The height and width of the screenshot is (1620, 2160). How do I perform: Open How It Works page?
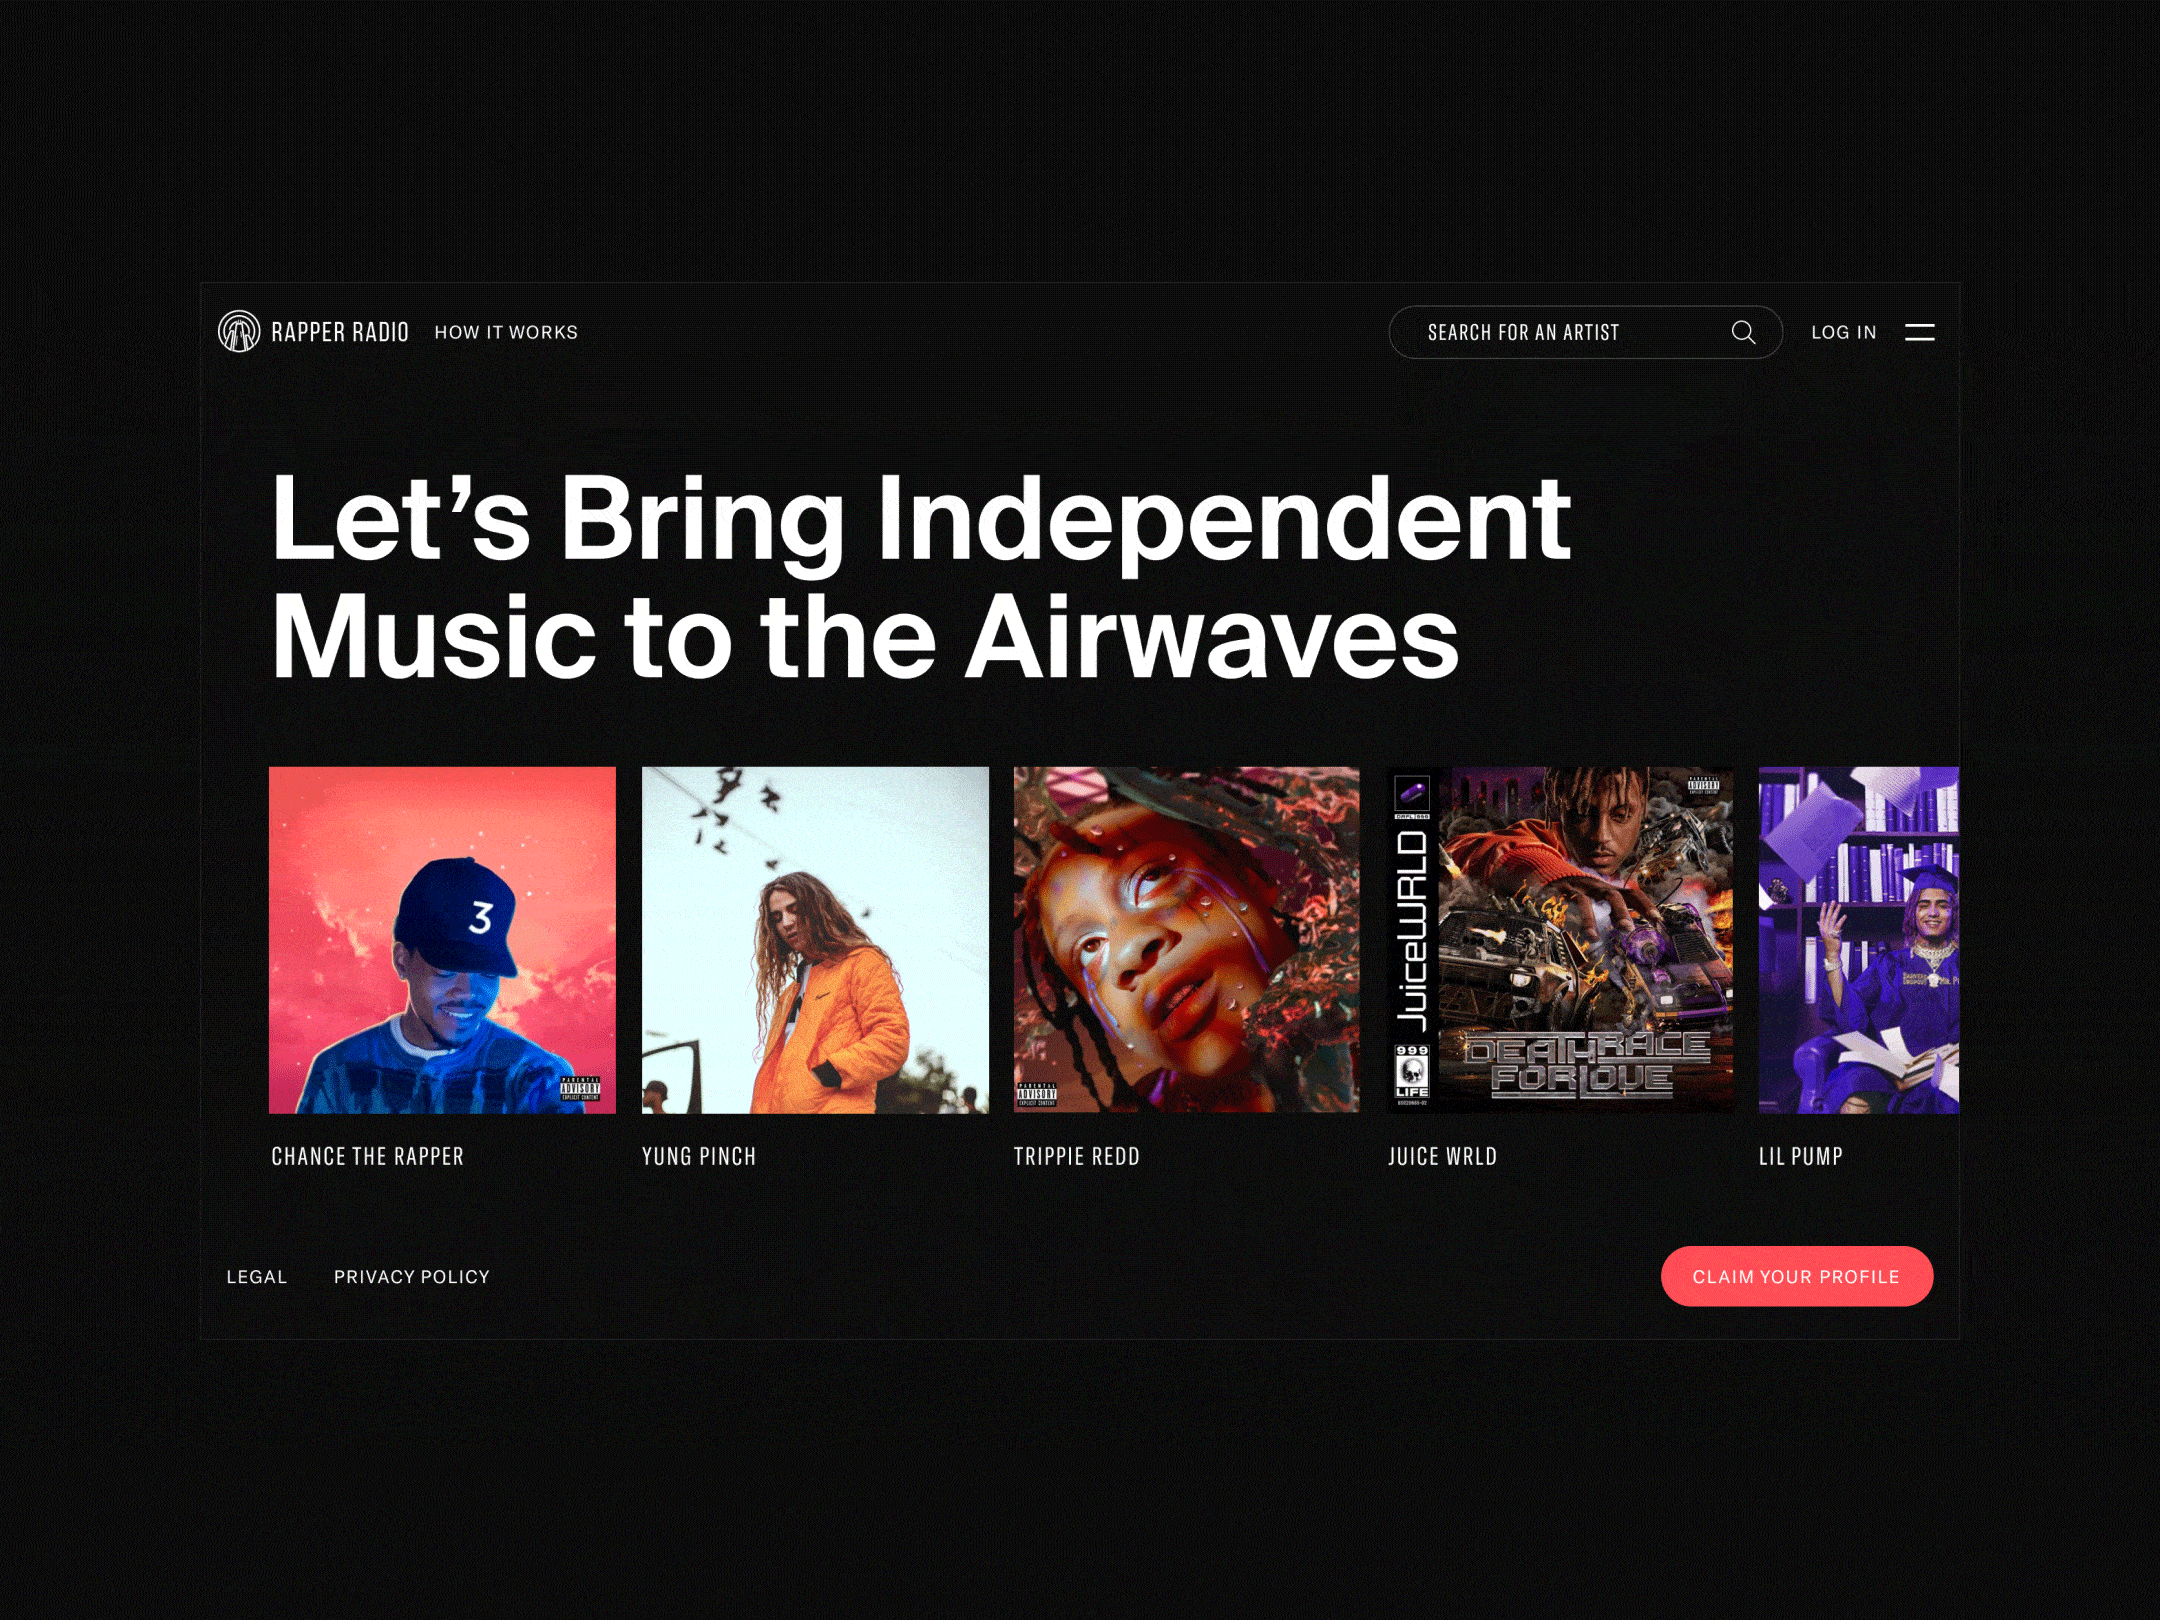click(506, 332)
